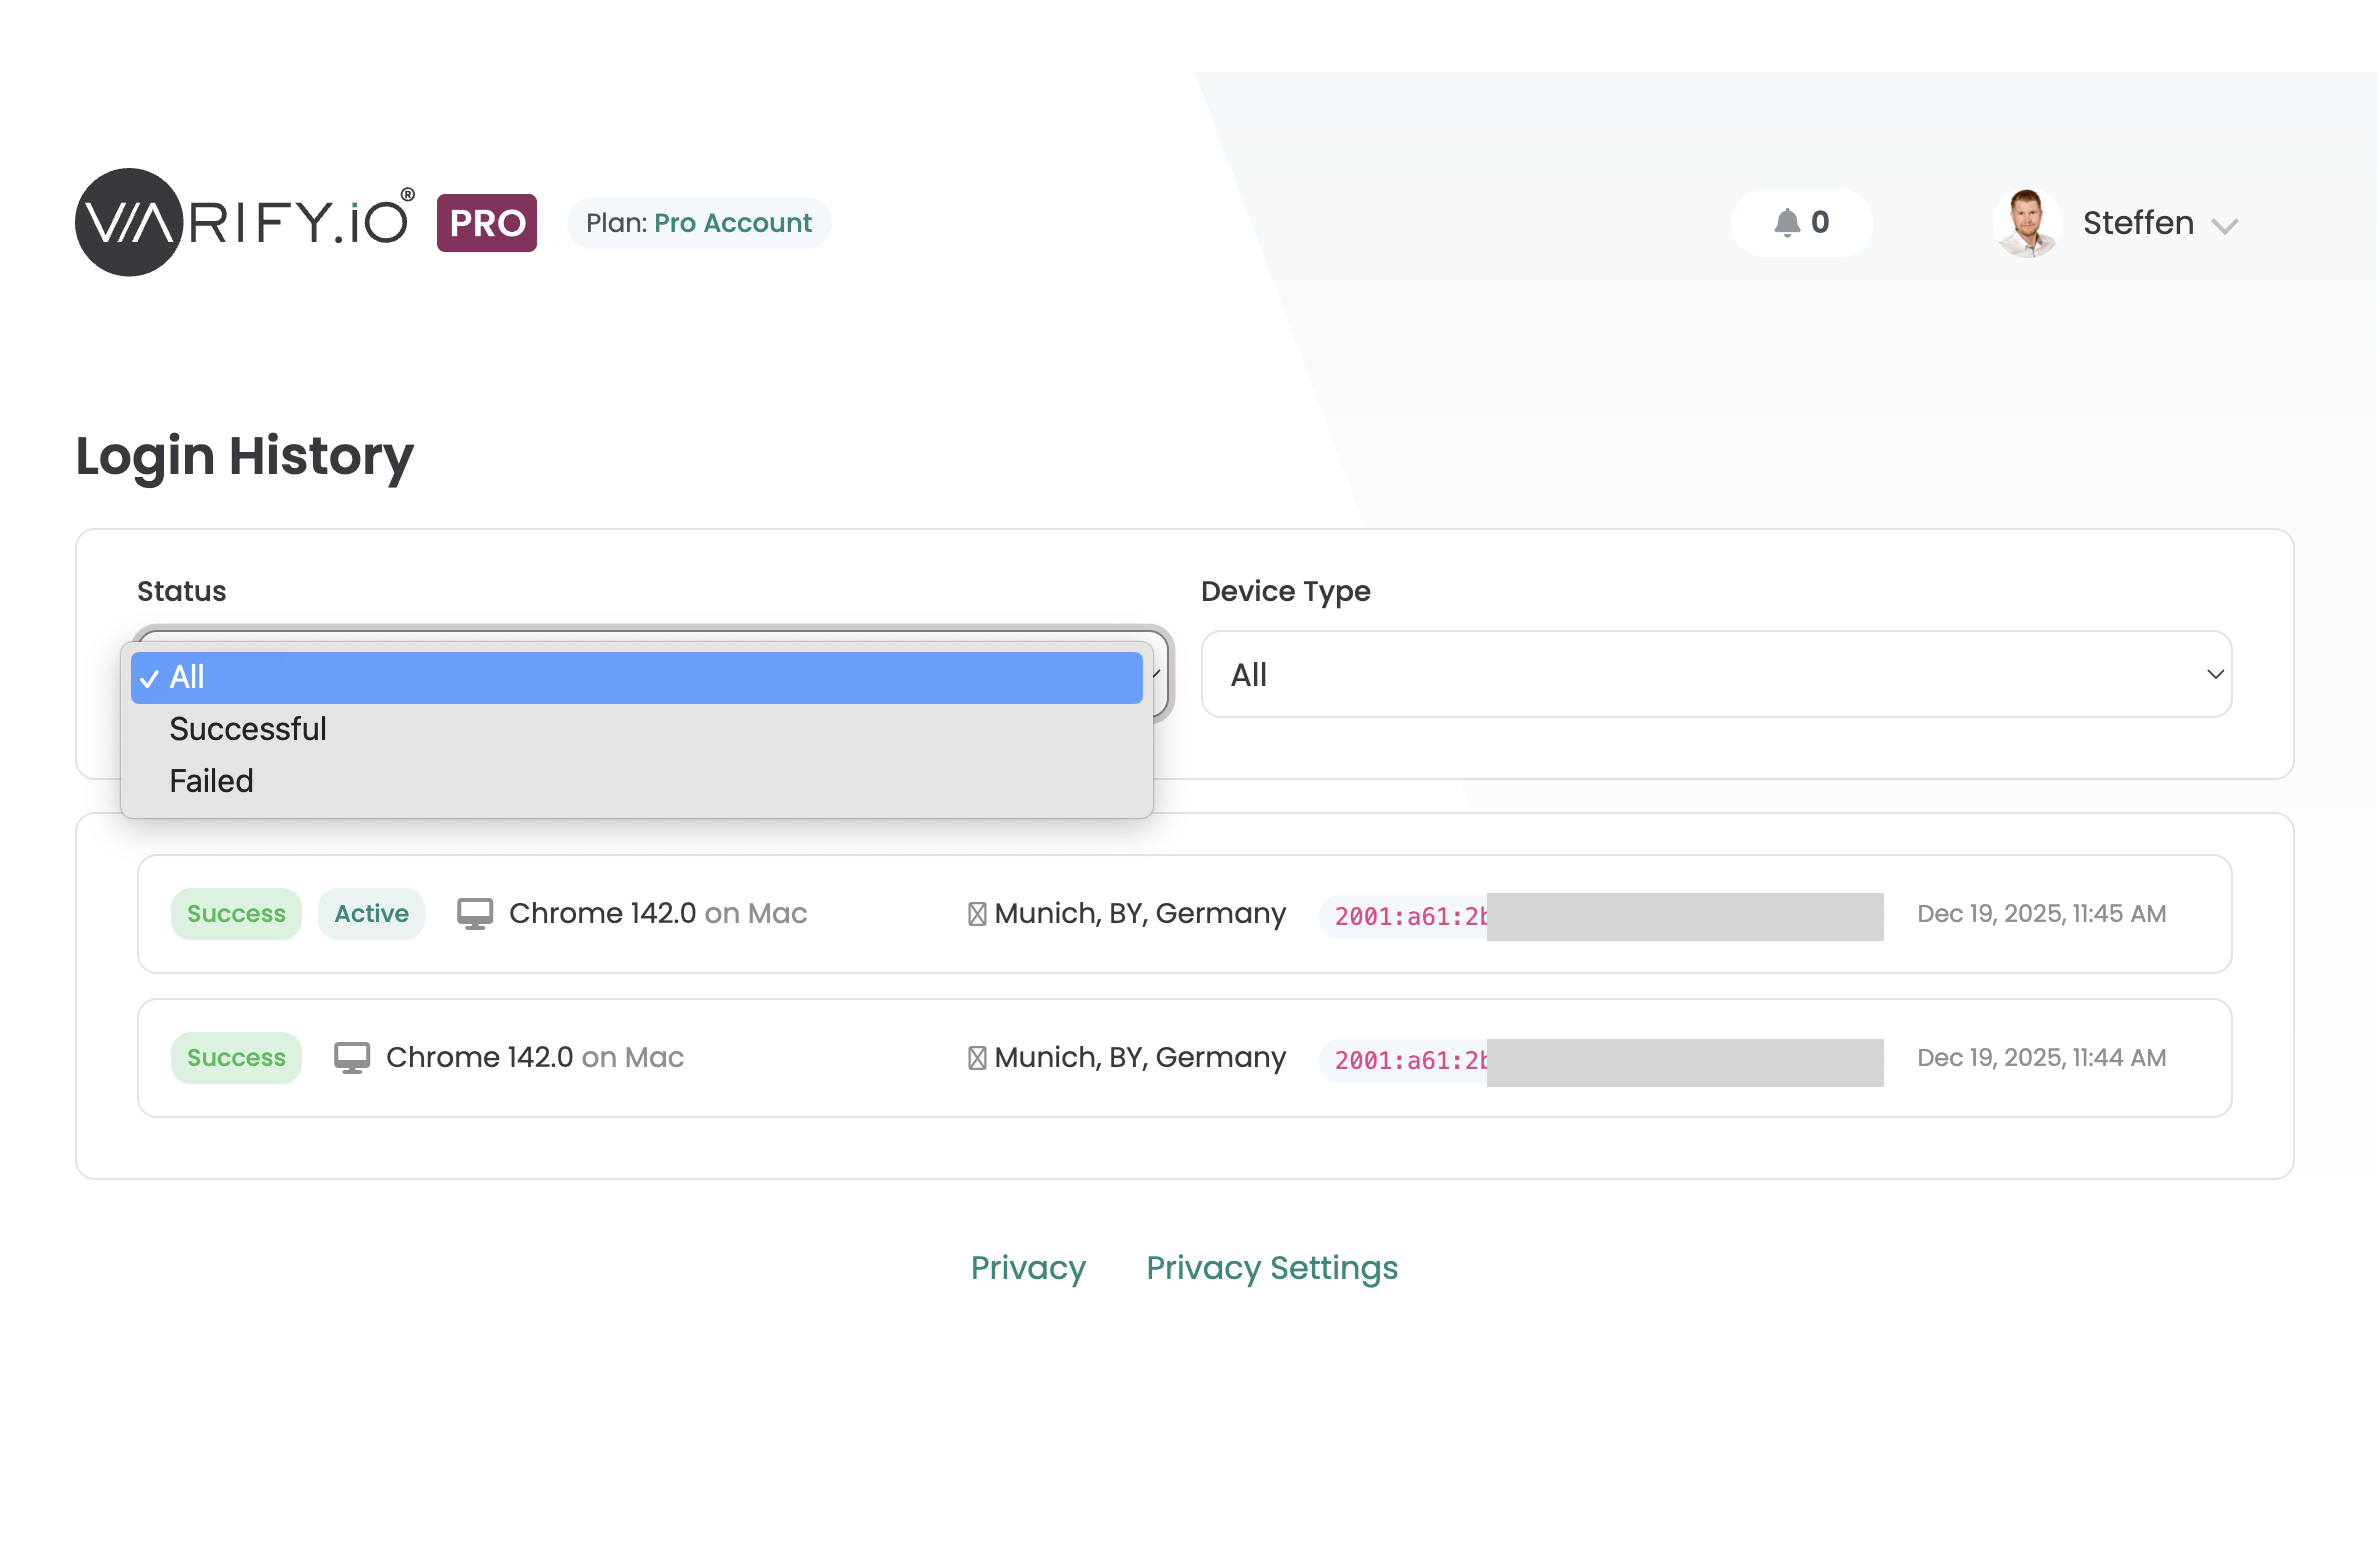Click Steffen's profile avatar
The width and height of the screenshot is (2378, 1564).
[2027, 222]
